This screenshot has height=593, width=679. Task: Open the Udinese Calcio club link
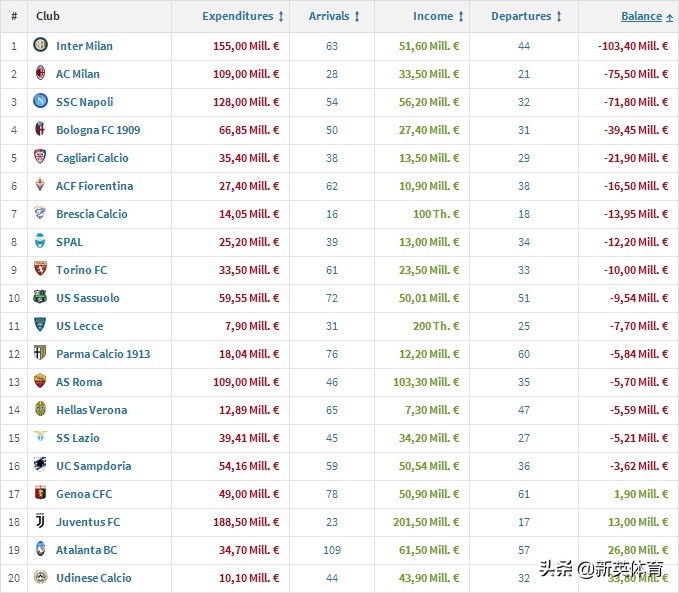tap(93, 578)
